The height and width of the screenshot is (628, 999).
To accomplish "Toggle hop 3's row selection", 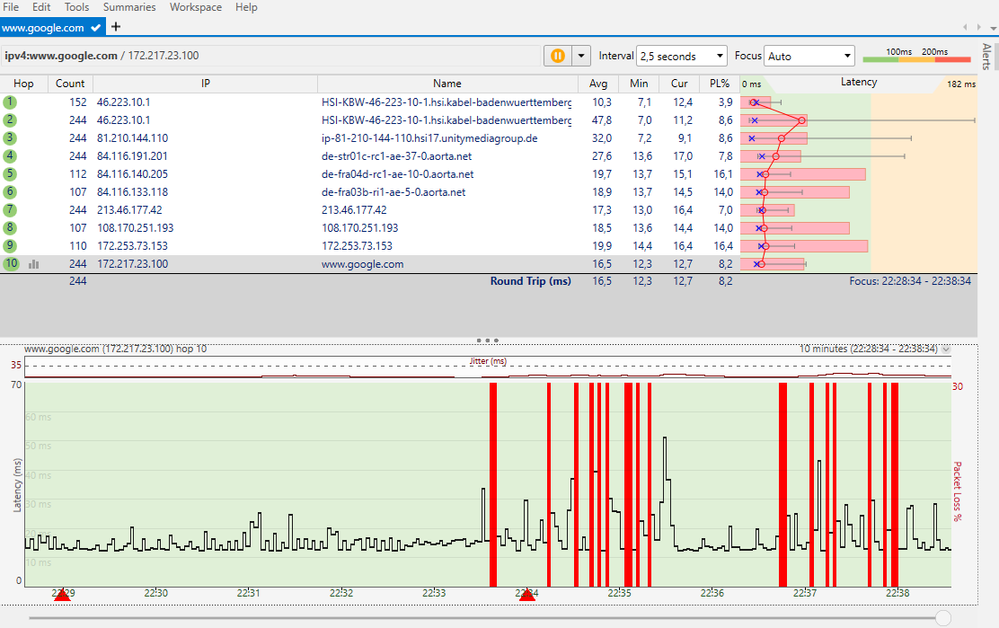I will [9, 138].
